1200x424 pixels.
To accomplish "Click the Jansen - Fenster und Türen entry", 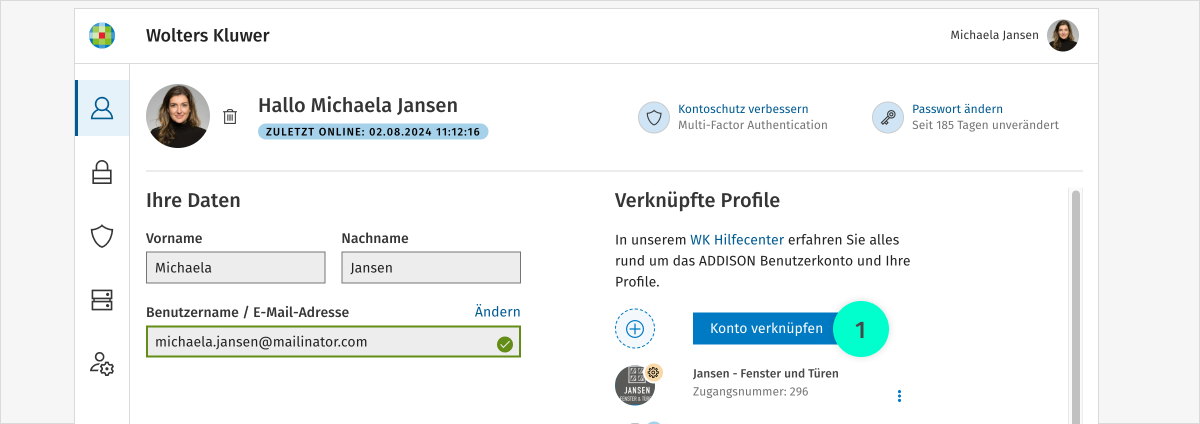I will (x=765, y=374).
